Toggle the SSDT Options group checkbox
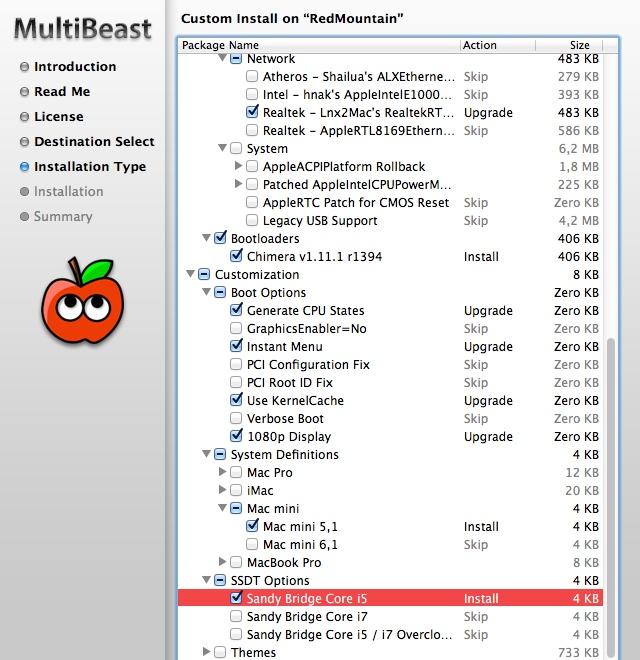The width and height of the screenshot is (640, 660). pyautogui.click(x=220, y=580)
